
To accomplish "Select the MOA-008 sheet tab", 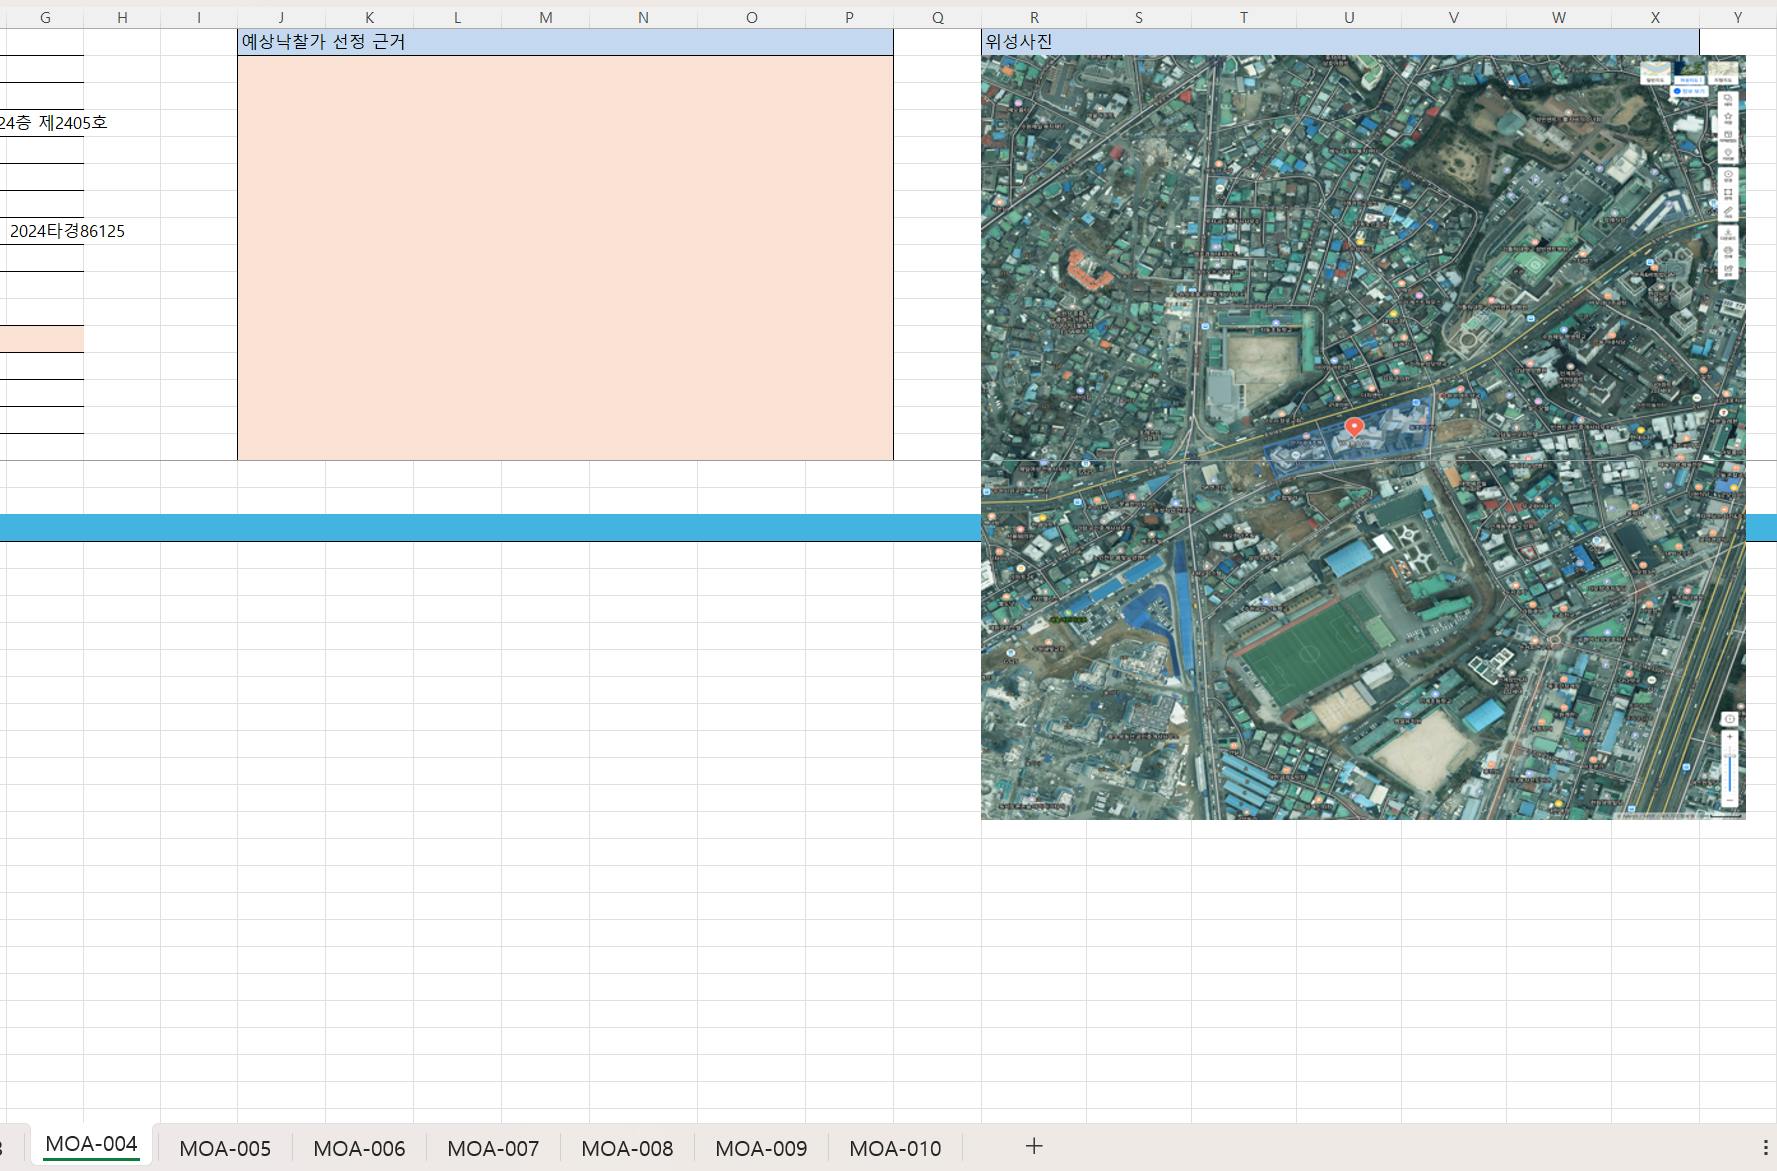I will click(627, 1148).
